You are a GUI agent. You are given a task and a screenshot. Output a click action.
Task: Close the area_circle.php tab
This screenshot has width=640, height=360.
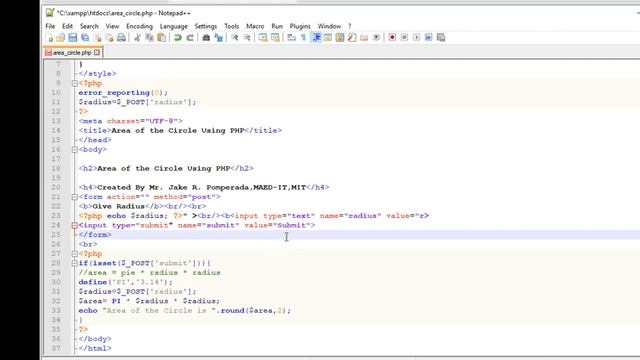(x=97, y=52)
